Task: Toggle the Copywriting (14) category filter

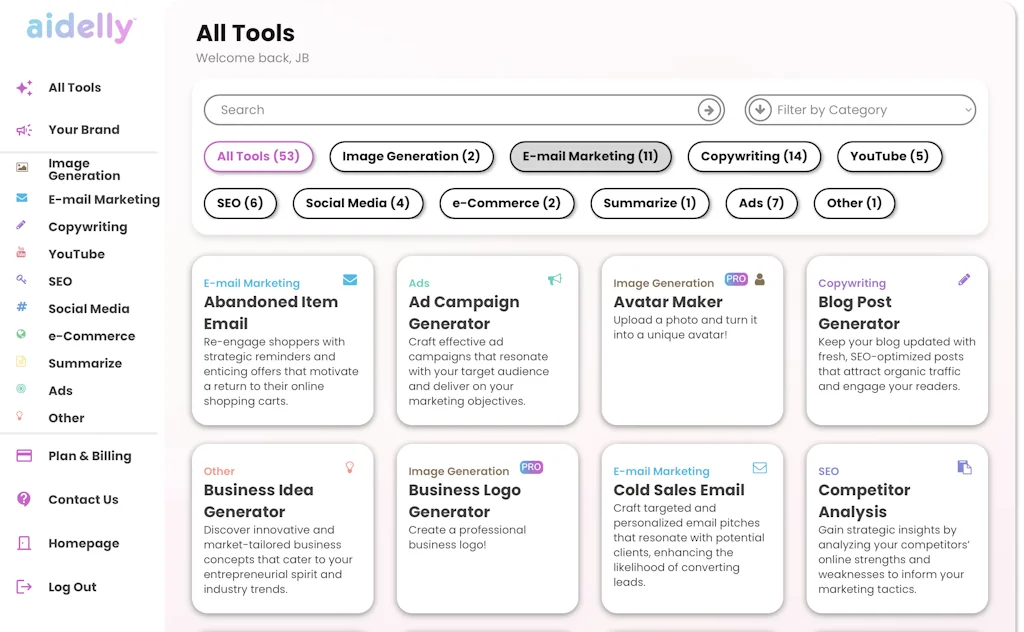Action: tap(754, 157)
